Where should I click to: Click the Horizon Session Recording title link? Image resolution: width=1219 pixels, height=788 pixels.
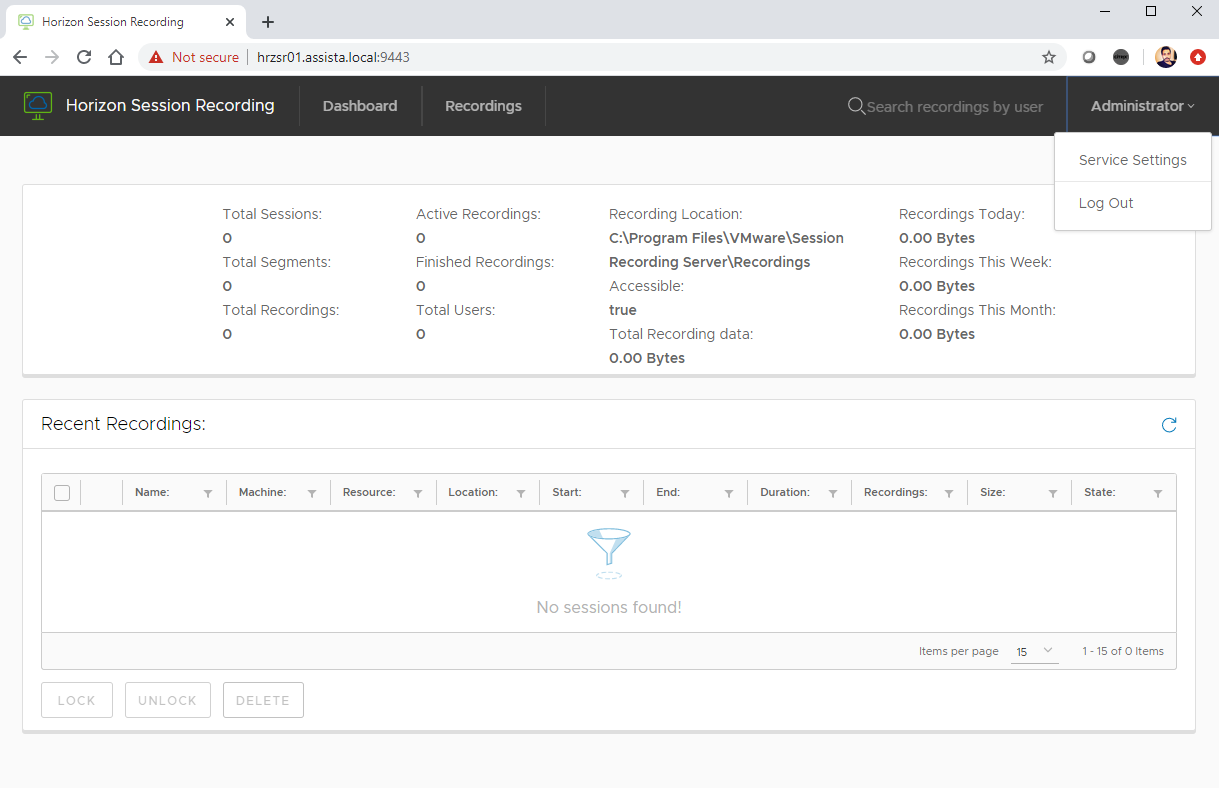pyautogui.click(x=170, y=105)
